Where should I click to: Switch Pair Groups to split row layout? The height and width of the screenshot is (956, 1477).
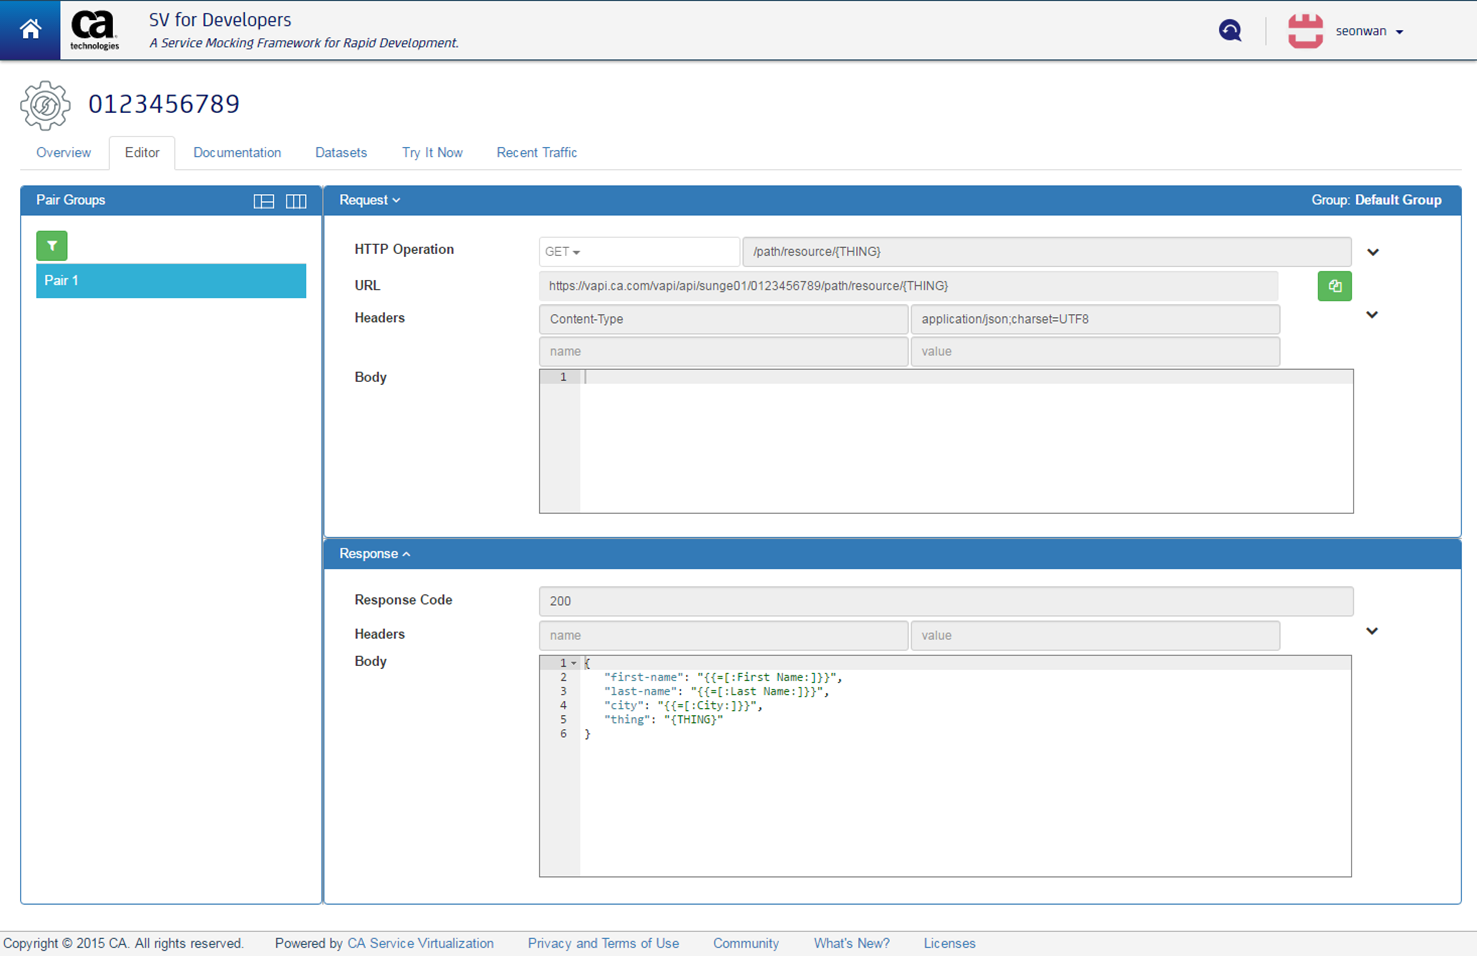[264, 201]
